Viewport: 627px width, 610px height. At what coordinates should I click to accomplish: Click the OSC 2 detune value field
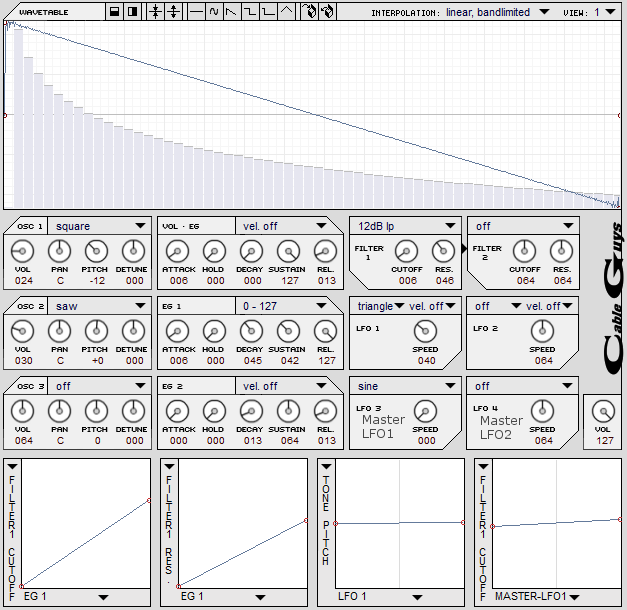point(131,361)
